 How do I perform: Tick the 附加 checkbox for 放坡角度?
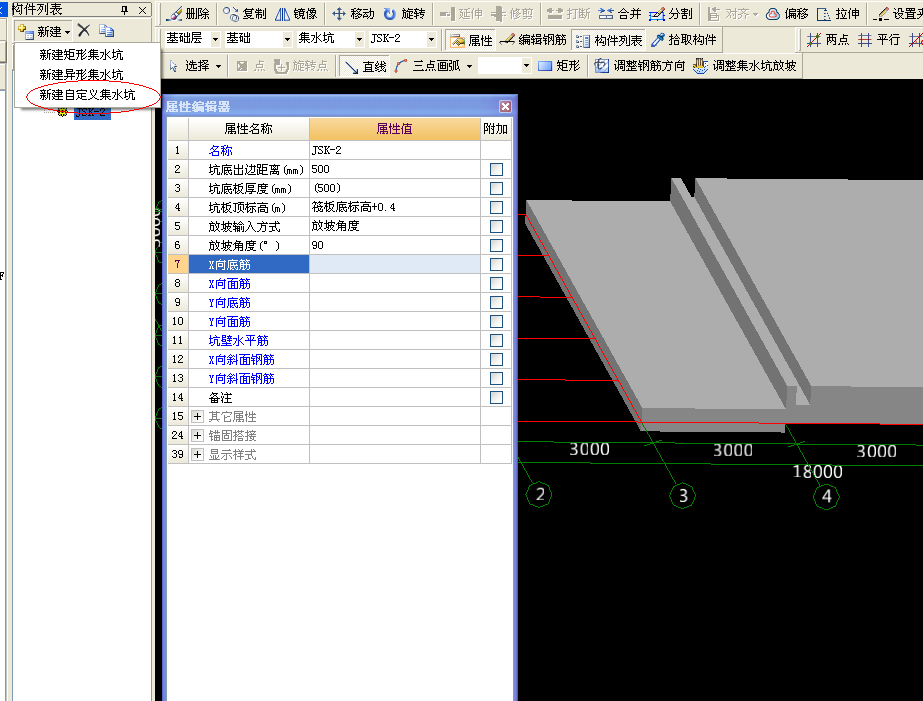pyautogui.click(x=496, y=245)
